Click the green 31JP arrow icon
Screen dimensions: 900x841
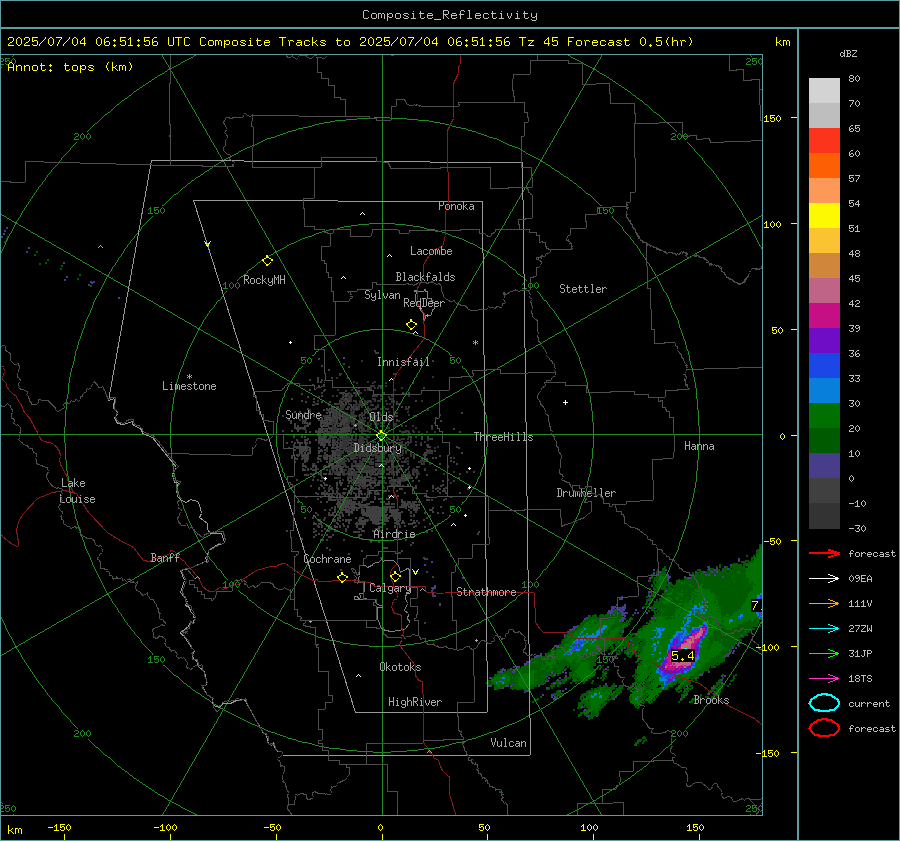click(x=824, y=653)
